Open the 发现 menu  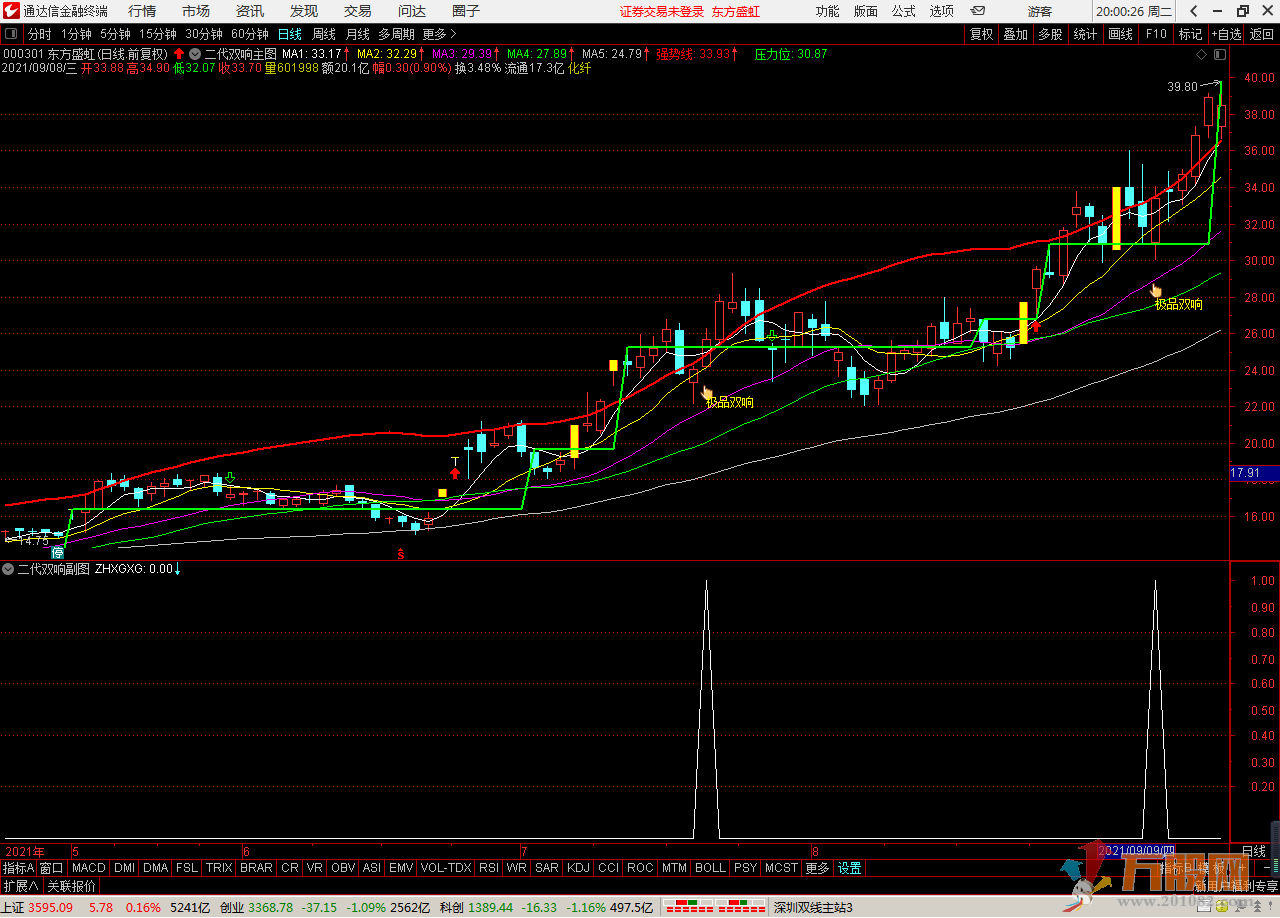[304, 11]
